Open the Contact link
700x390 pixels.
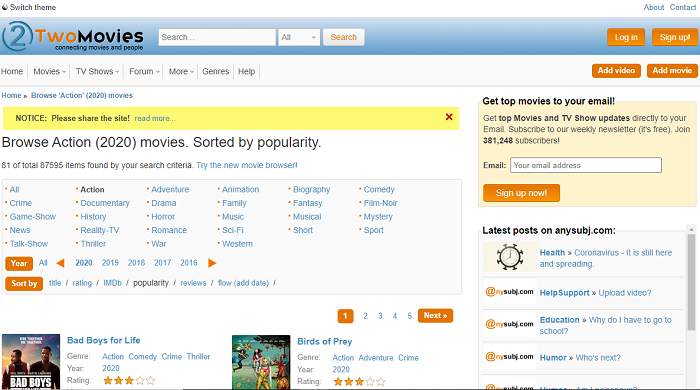coord(683,7)
